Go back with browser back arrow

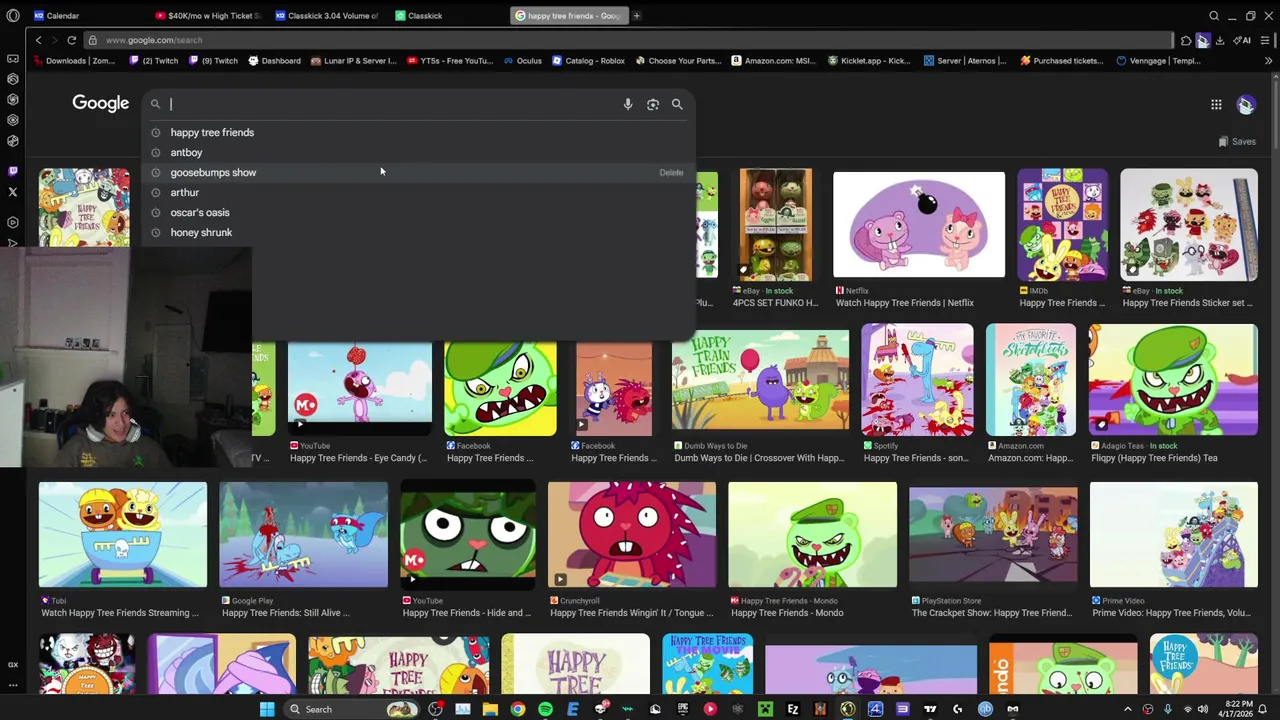click(38, 40)
